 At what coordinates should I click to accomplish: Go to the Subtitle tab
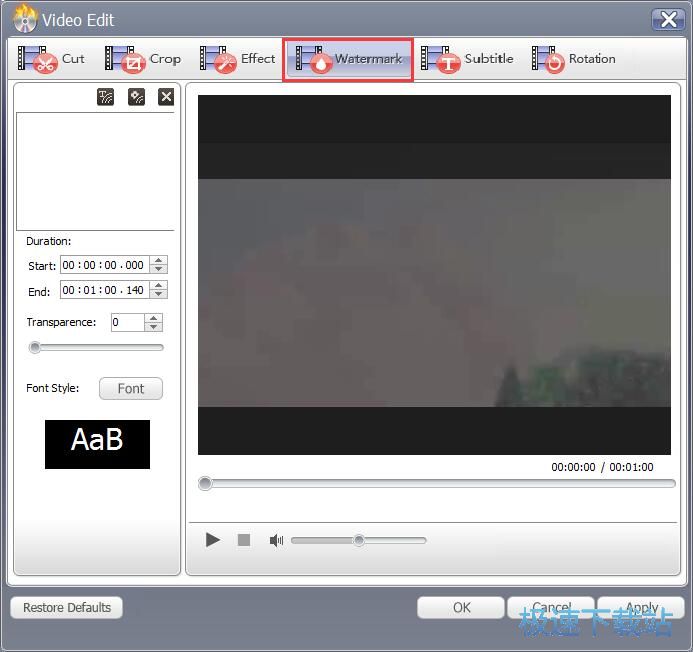[x=467, y=59]
